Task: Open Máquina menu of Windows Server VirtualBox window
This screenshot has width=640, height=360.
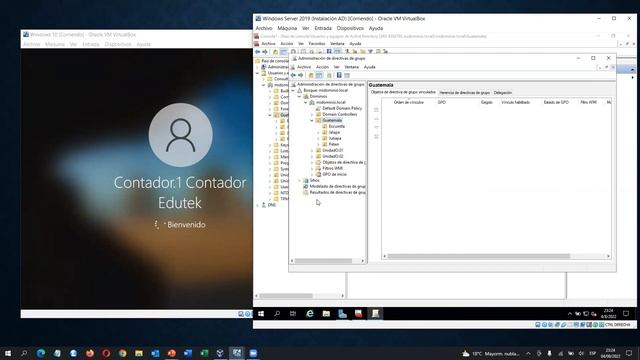Action: point(287,28)
